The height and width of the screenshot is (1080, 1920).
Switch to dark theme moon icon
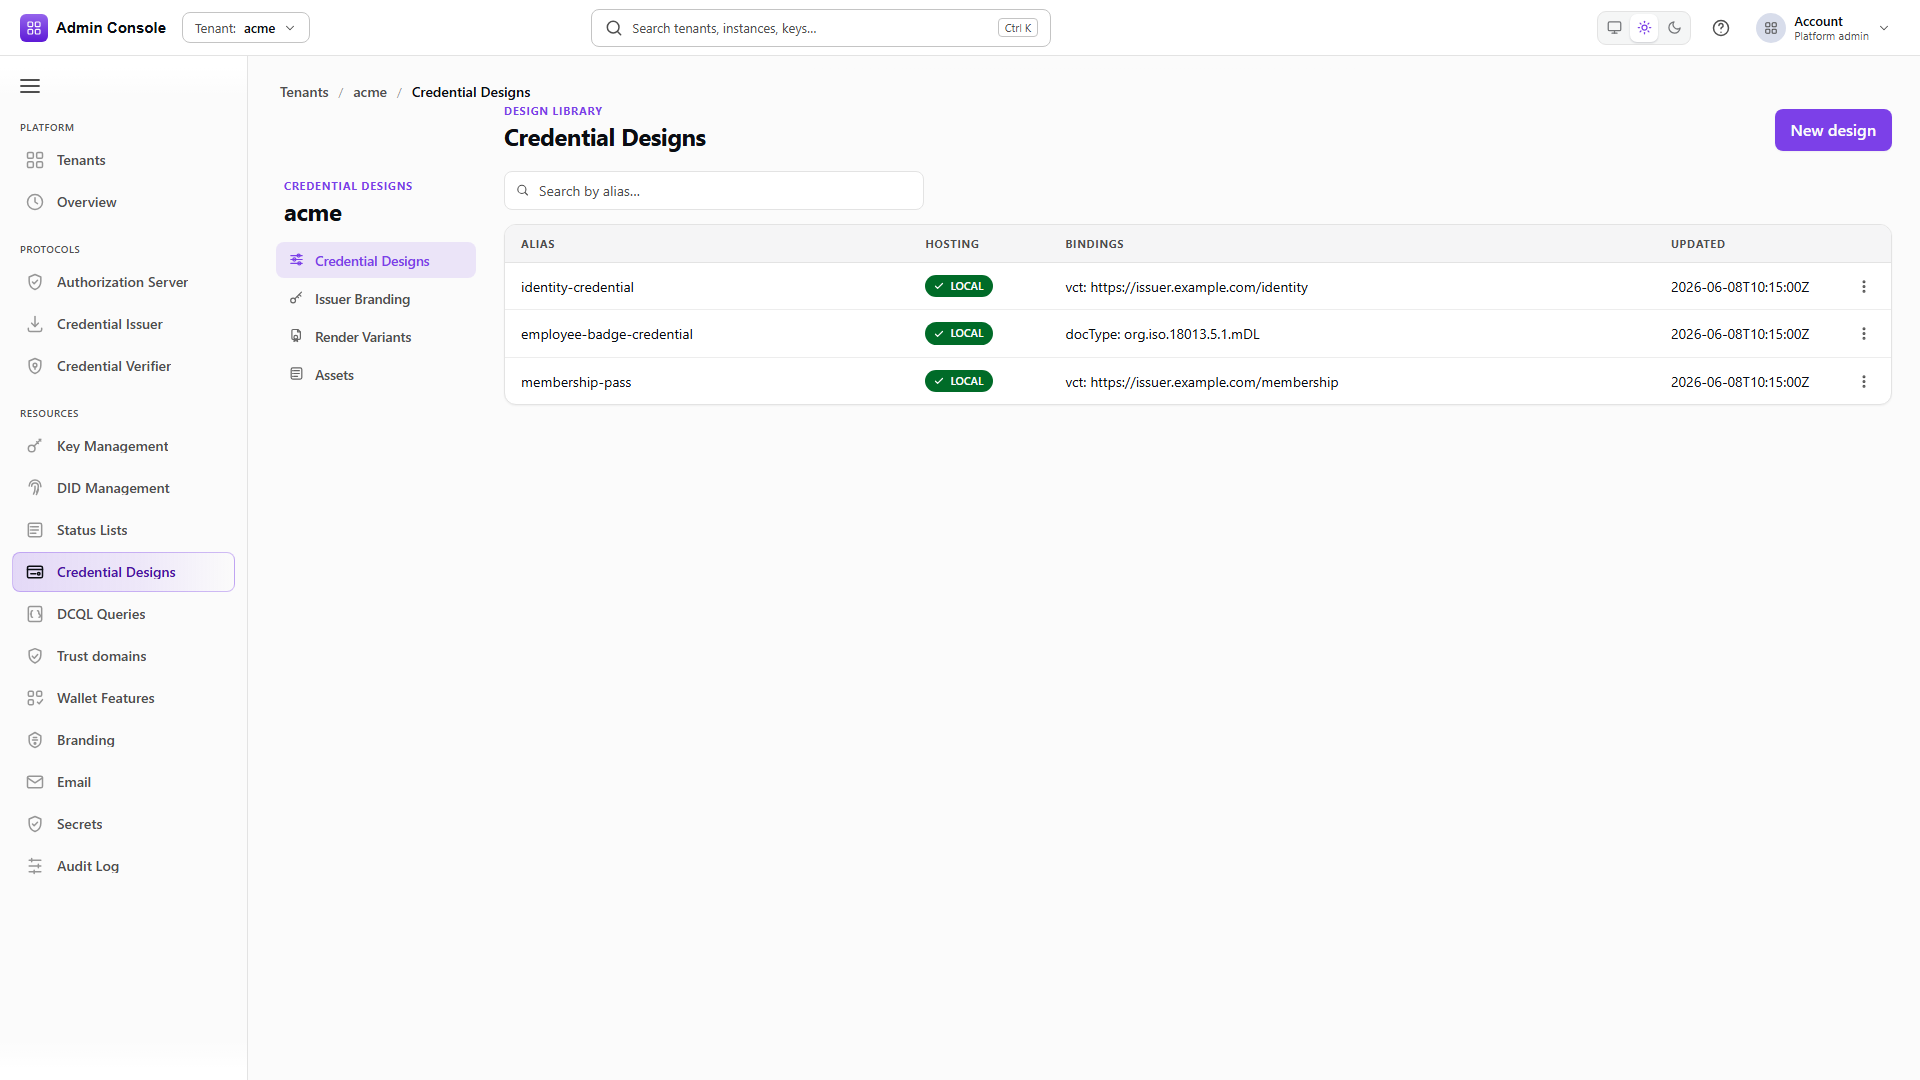(x=1675, y=28)
